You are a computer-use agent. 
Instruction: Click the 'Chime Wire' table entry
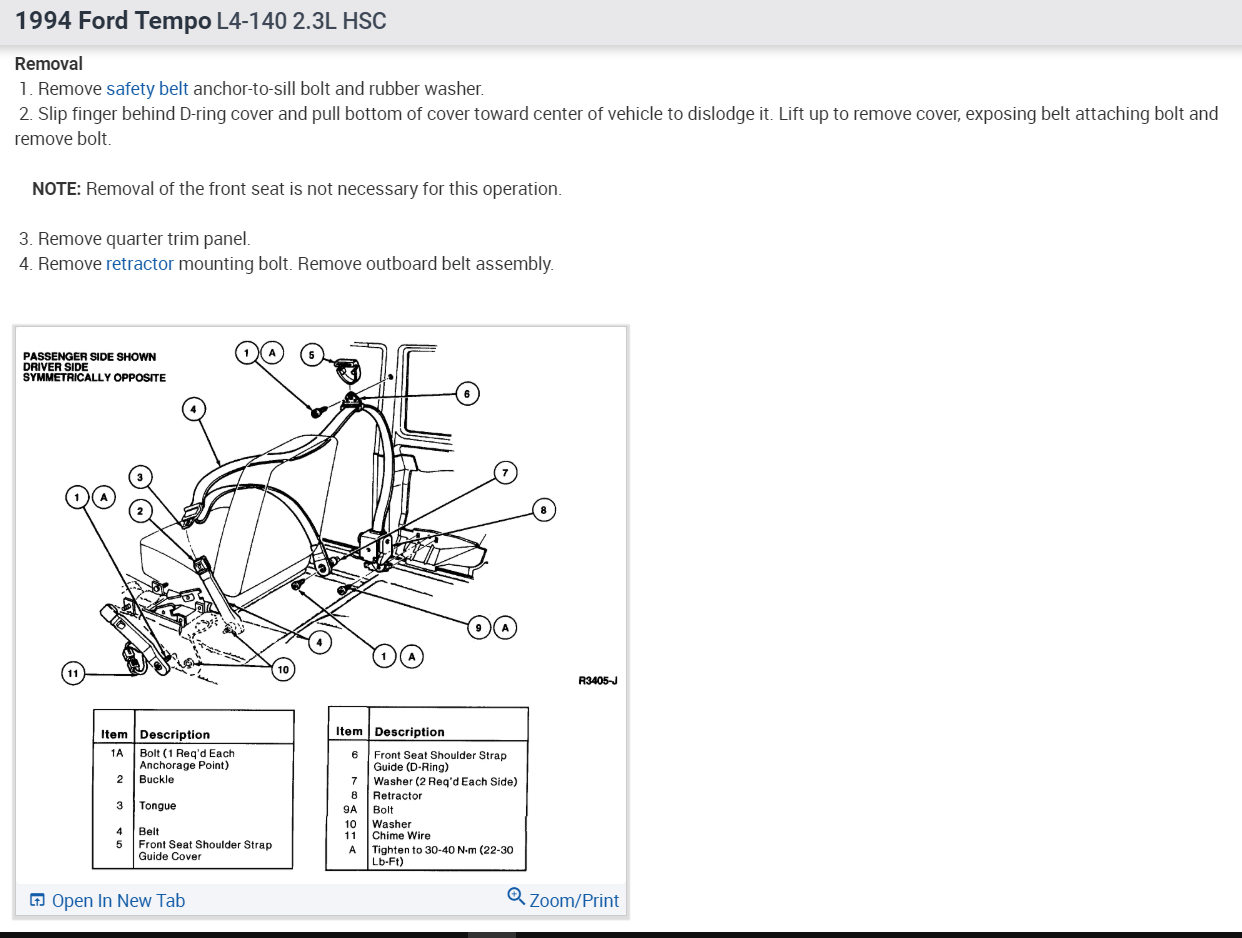pos(402,836)
